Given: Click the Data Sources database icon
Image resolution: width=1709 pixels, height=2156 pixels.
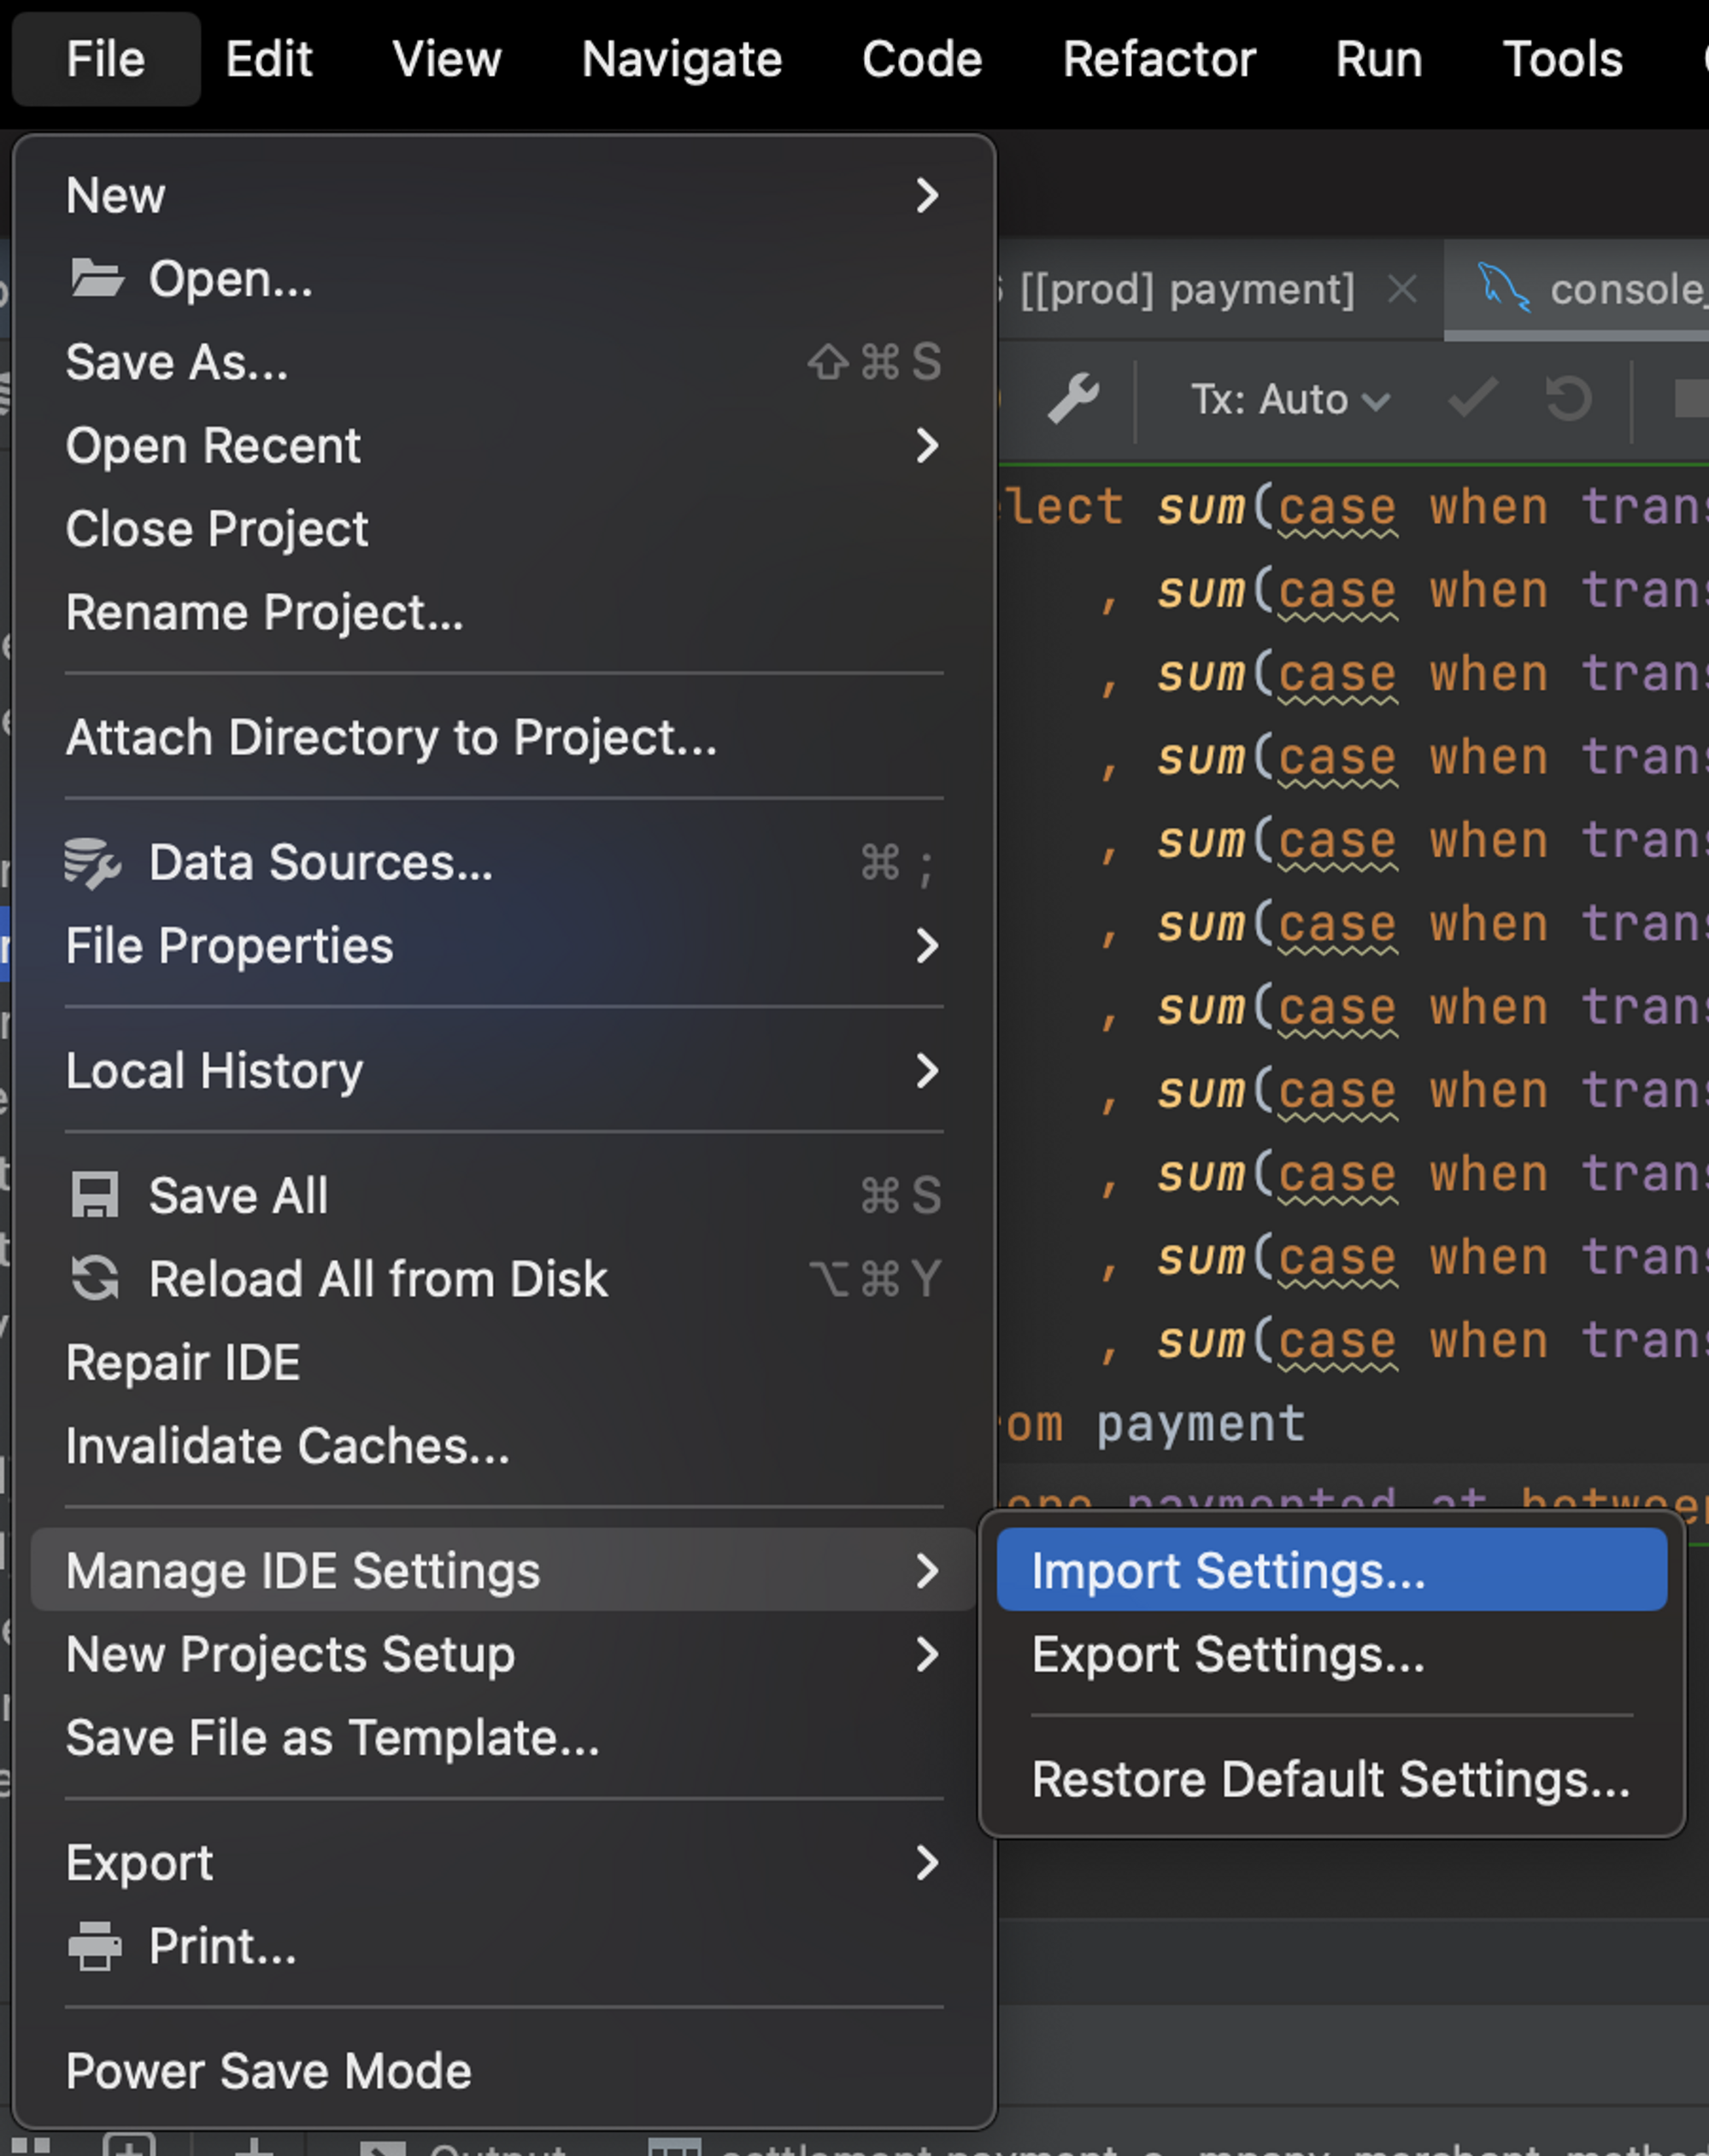Looking at the screenshot, I should pyautogui.click(x=92, y=863).
